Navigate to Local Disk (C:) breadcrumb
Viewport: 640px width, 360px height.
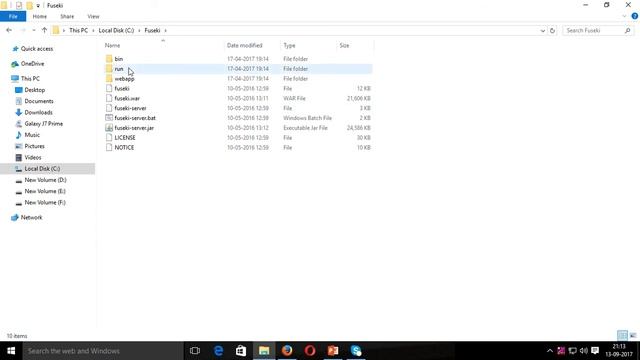[x=116, y=31]
